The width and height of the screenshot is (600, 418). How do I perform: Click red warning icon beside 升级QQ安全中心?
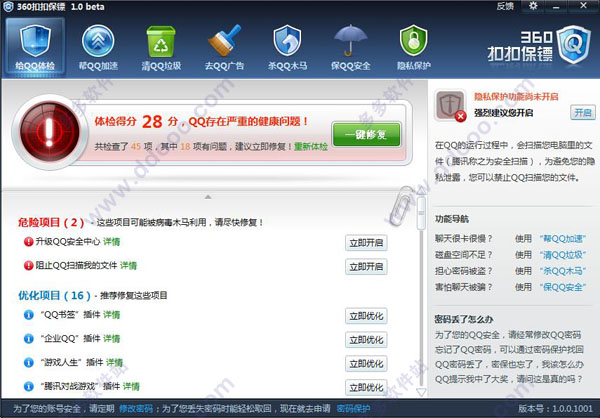tap(29, 242)
